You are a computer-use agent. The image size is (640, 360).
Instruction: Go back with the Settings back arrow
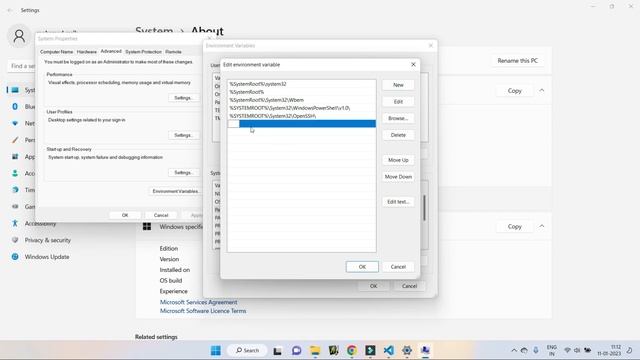(10, 10)
